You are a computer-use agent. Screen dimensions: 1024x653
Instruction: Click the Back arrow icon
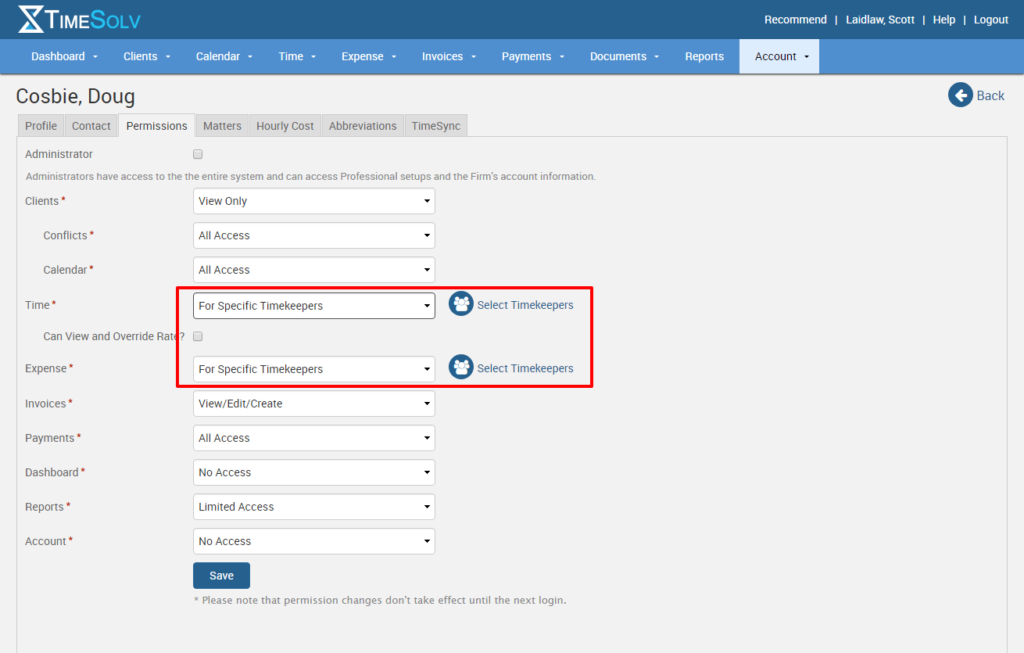coord(958,95)
